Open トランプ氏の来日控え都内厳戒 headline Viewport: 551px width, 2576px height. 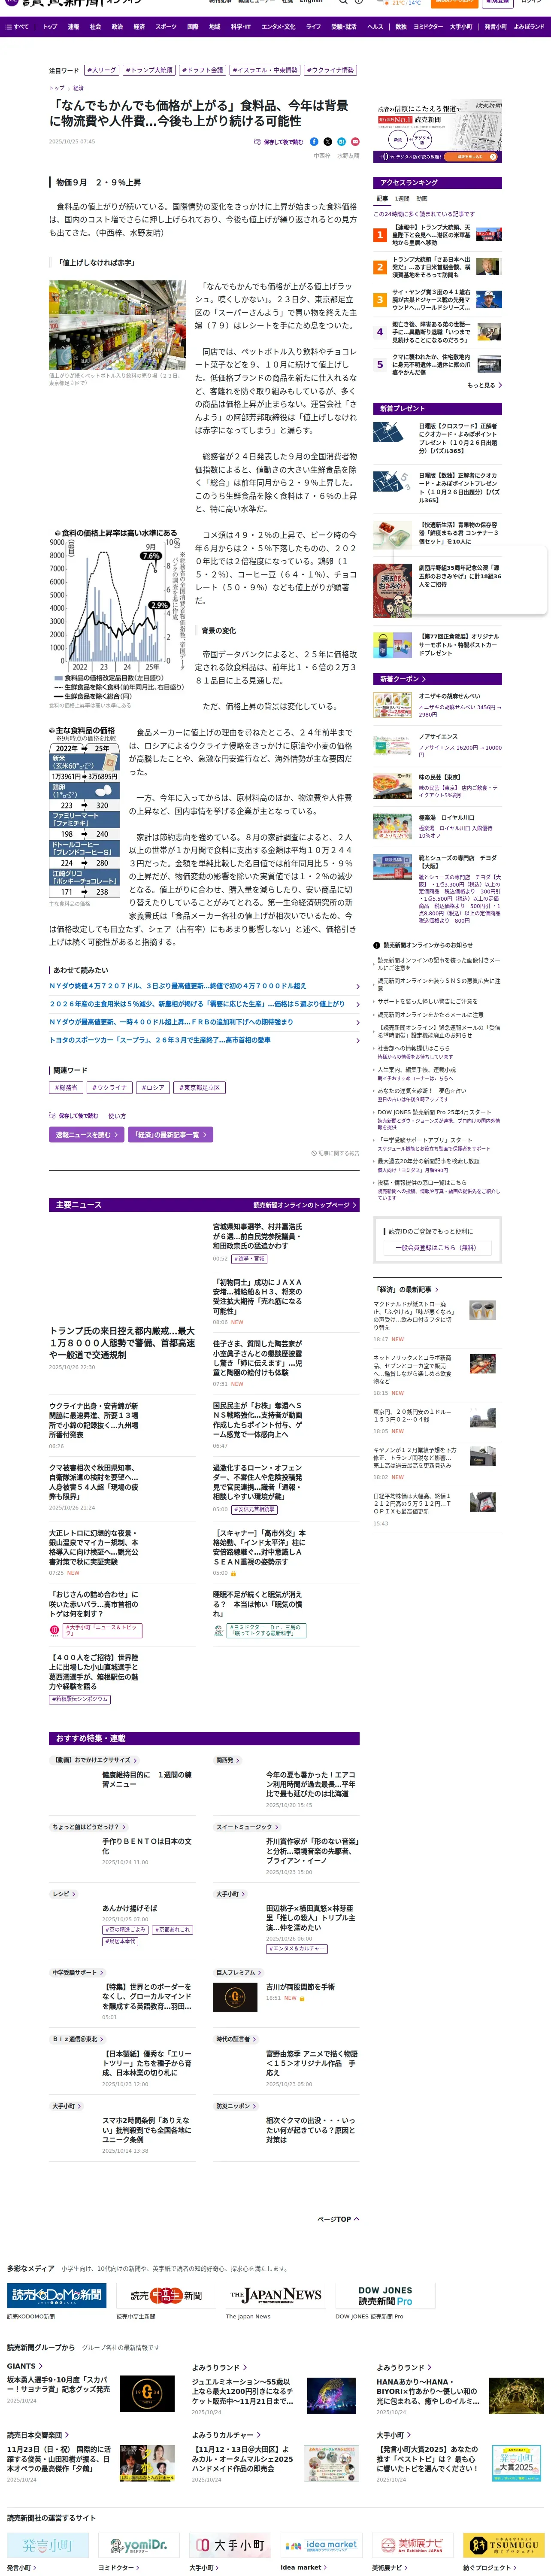(122, 1343)
